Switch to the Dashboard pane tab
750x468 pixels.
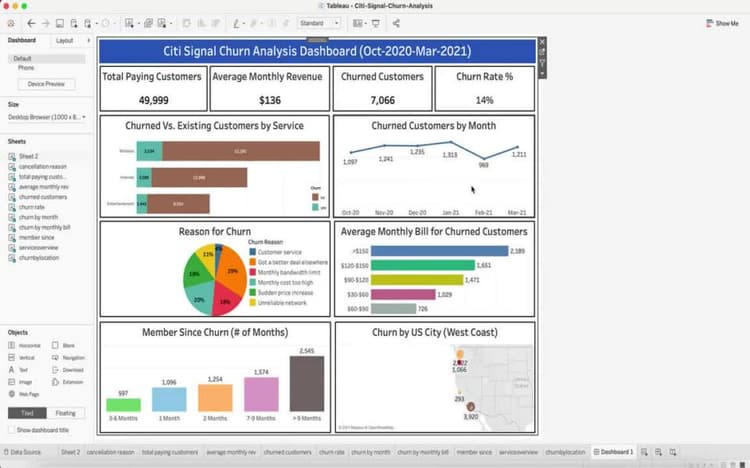(22, 40)
